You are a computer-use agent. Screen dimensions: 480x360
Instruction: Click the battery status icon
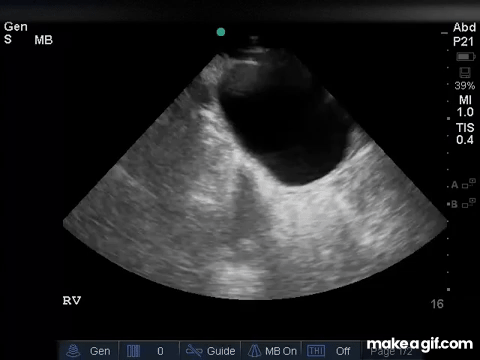tap(465, 57)
